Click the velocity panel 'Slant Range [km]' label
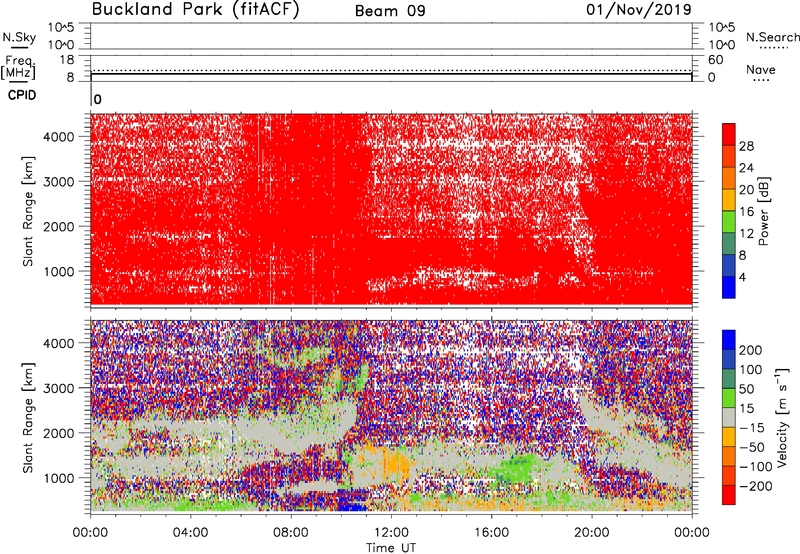 pos(28,418)
